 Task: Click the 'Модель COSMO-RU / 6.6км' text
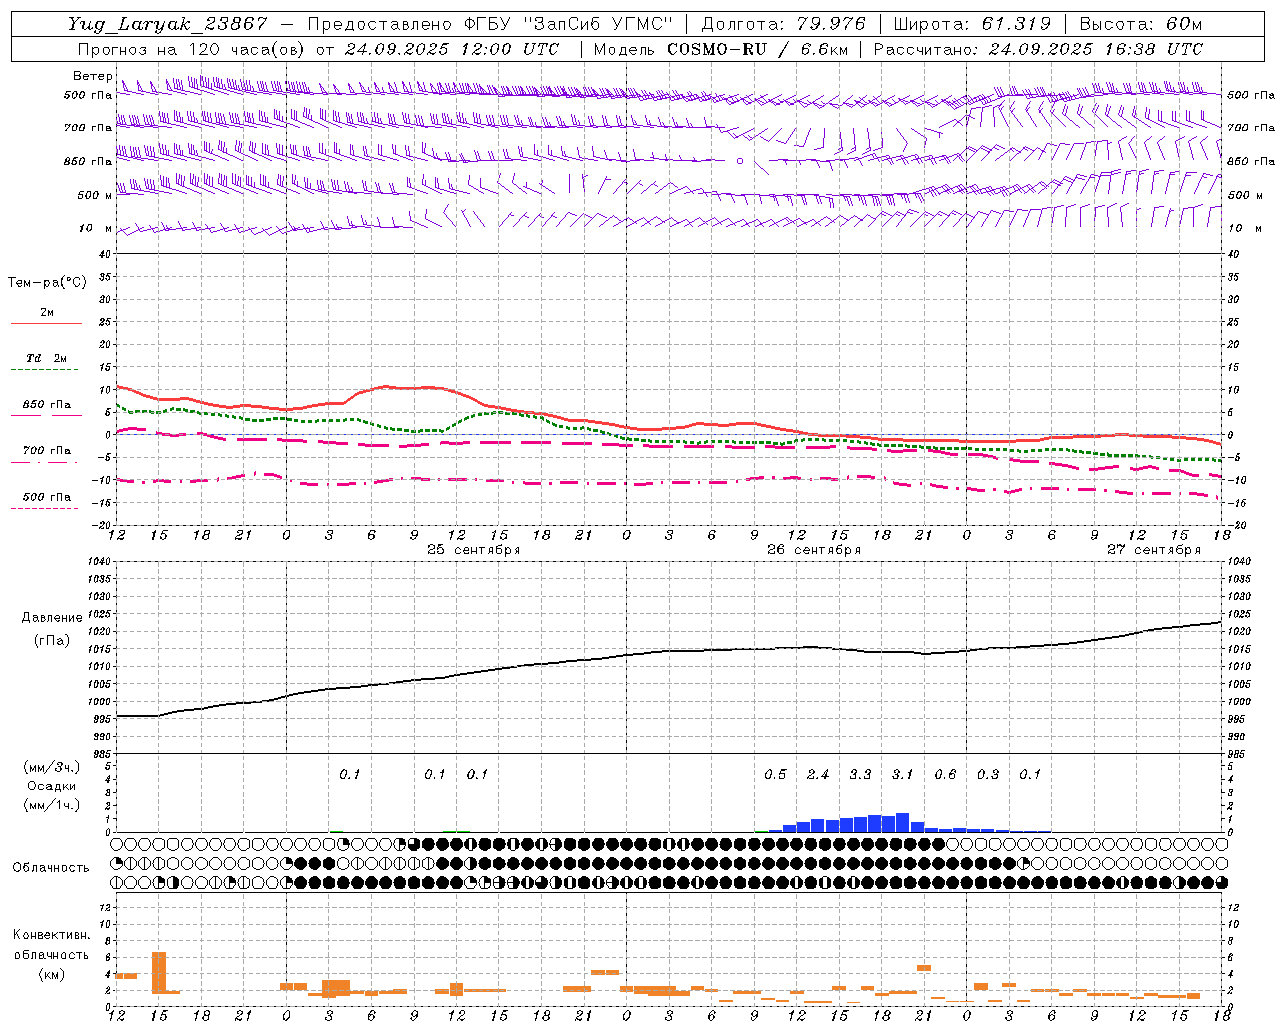720,49
